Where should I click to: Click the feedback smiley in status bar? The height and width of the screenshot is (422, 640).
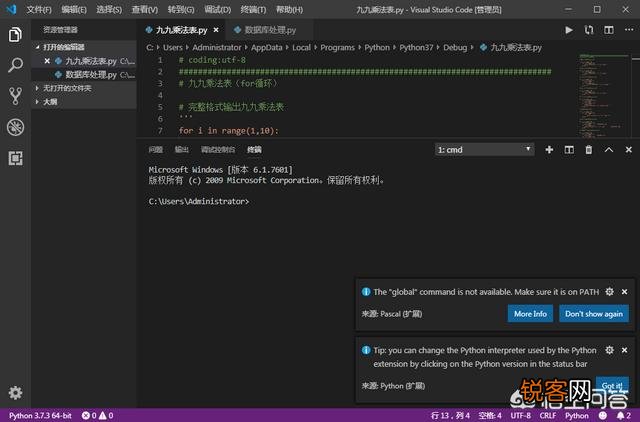[x=602, y=415]
